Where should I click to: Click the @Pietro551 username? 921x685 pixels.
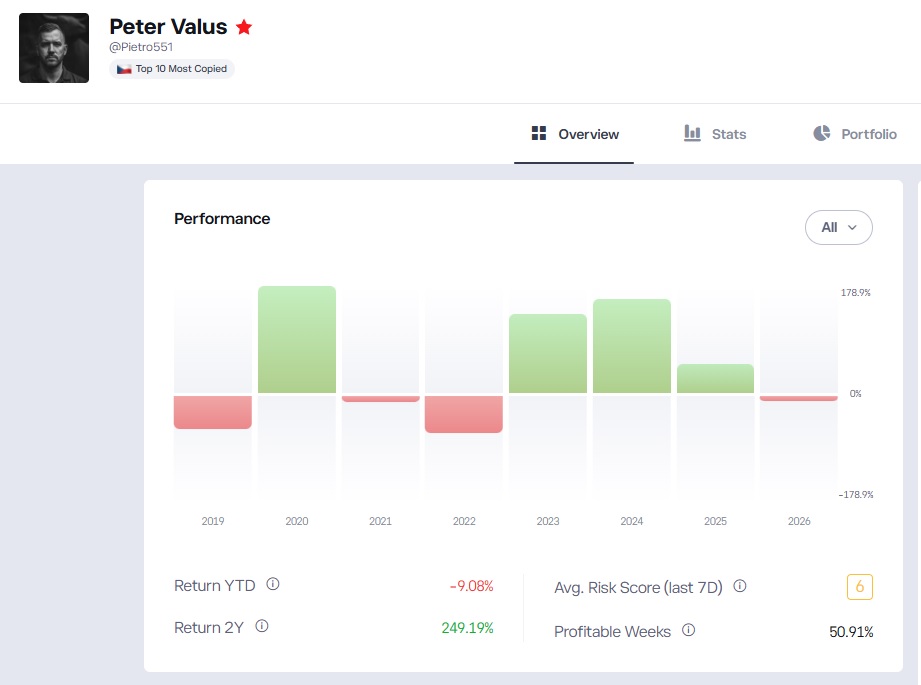tap(141, 47)
